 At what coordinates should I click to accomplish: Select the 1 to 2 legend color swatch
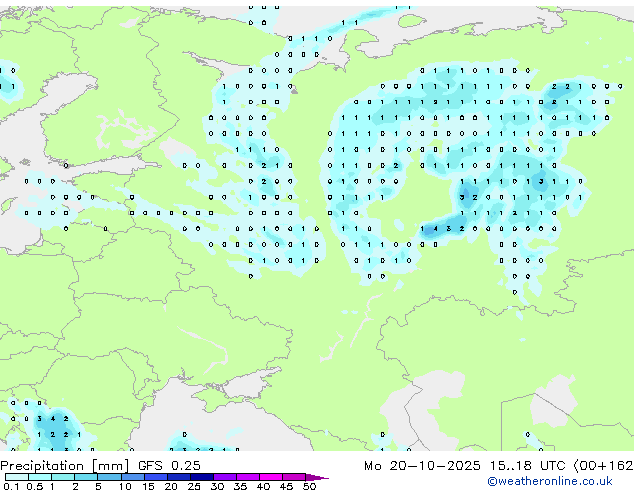(x=63, y=477)
